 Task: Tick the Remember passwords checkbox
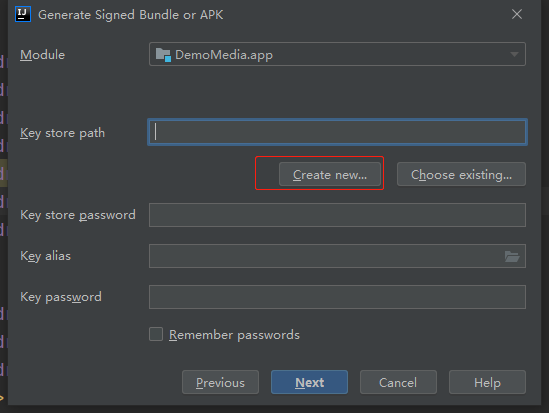click(156, 334)
